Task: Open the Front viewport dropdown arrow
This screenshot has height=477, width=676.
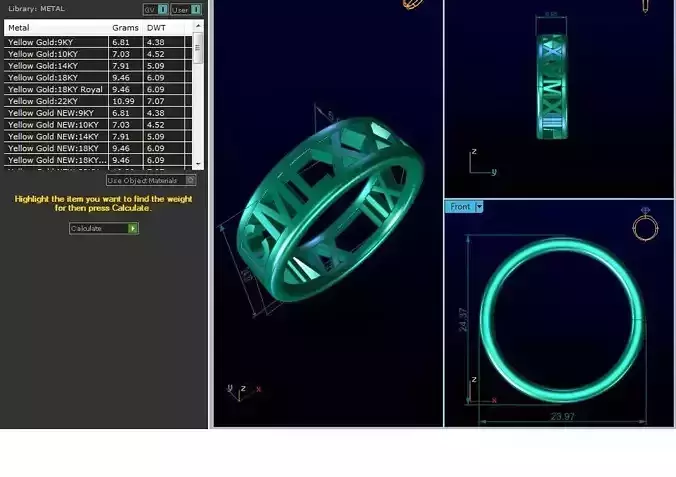Action: (x=479, y=207)
